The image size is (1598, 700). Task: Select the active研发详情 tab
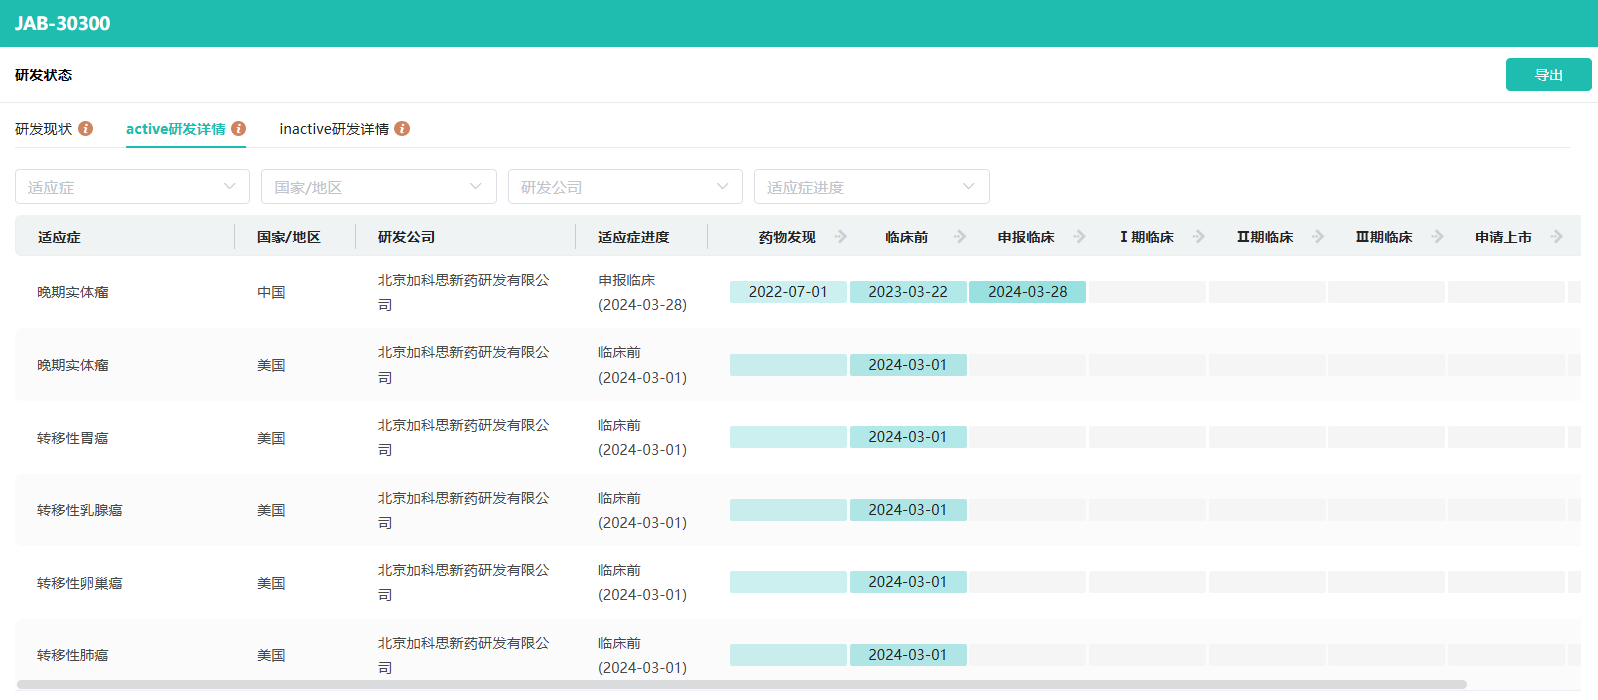click(175, 129)
